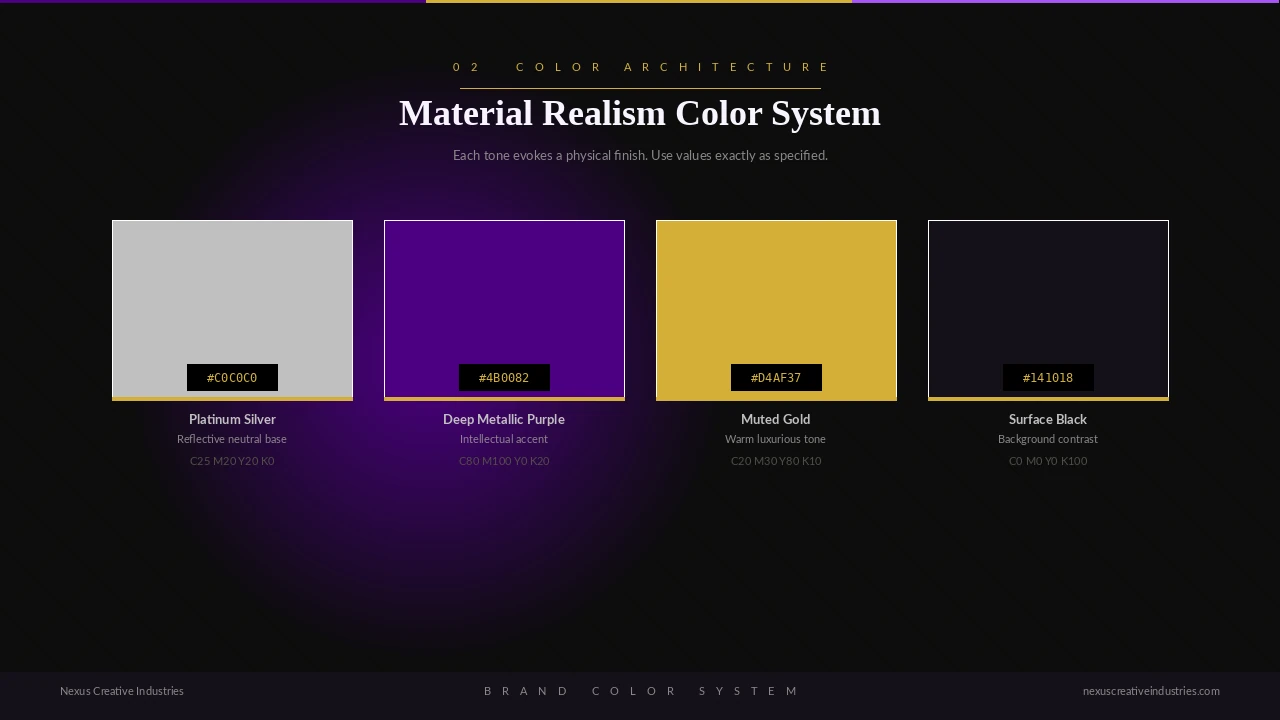Click the Platinum Silver name label
Screen dimensions: 1280x720
coord(232,419)
